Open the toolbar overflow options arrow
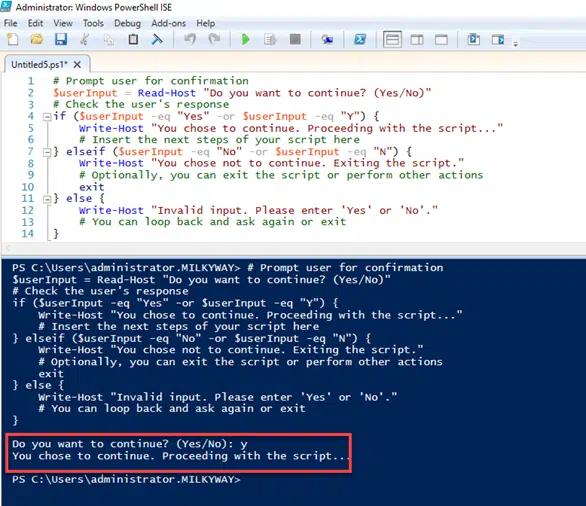Screen dimensions: 586x506 pos(515,44)
